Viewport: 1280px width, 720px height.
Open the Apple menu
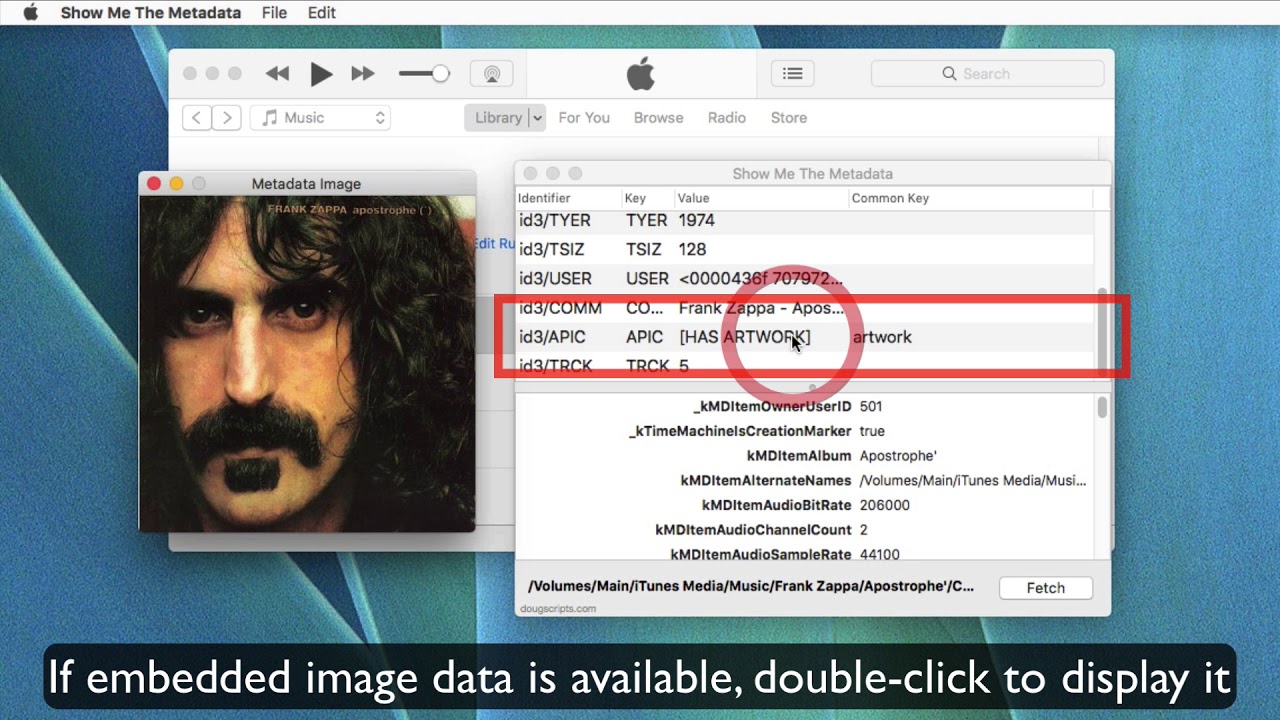(x=30, y=13)
